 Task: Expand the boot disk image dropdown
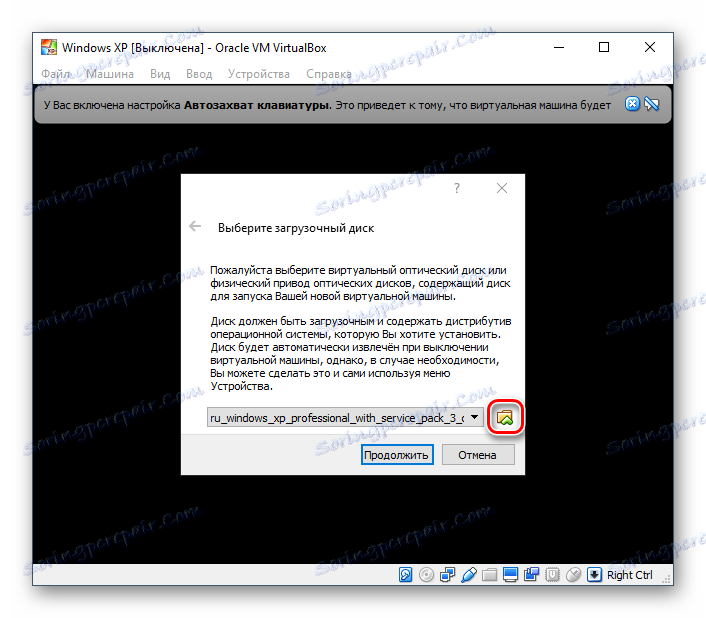coord(475,417)
